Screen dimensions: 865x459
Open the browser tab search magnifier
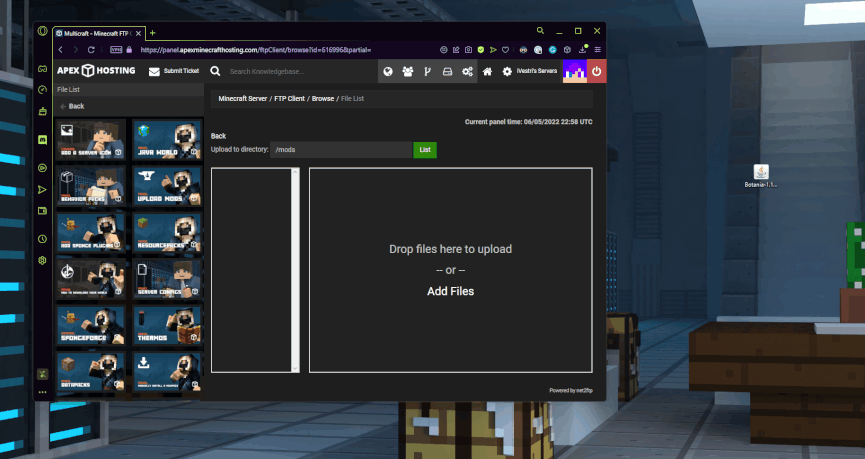pyautogui.click(x=541, y=31)
